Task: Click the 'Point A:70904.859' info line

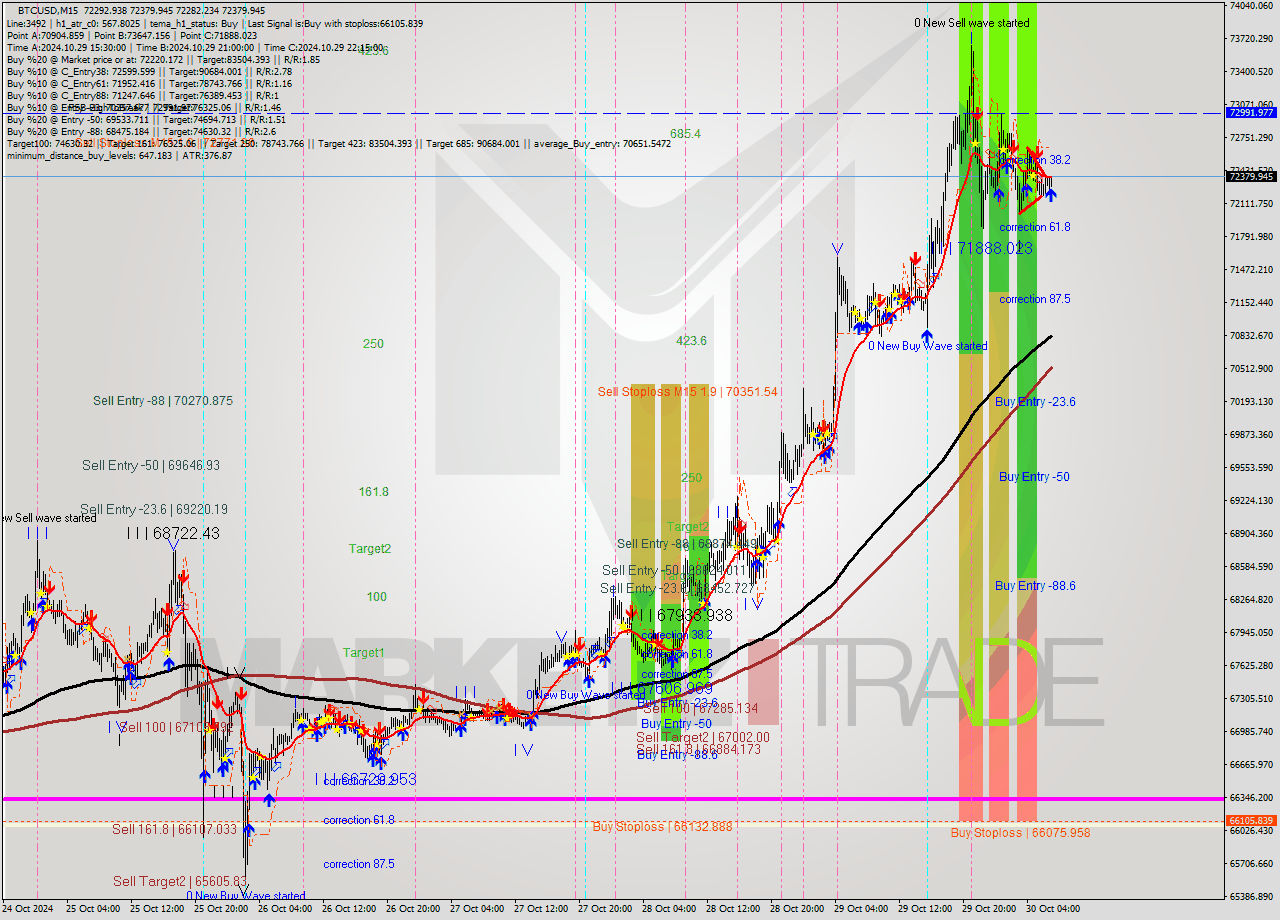Action: point(132,35)
